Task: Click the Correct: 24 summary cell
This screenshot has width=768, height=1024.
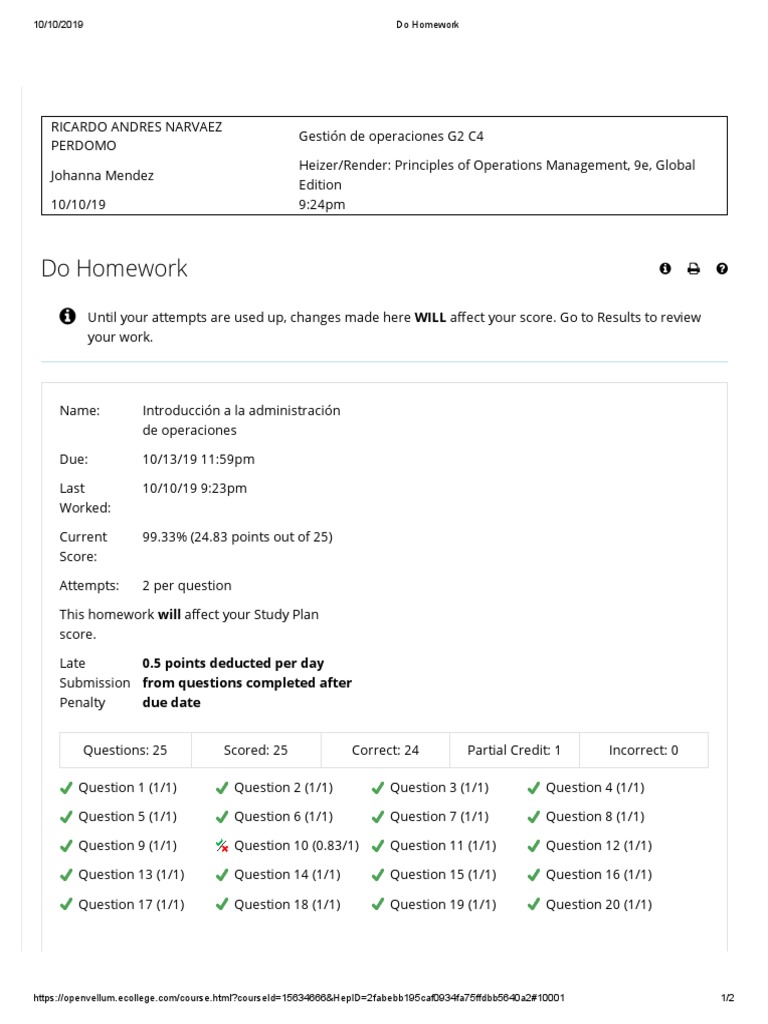Action: pos(385,750)
